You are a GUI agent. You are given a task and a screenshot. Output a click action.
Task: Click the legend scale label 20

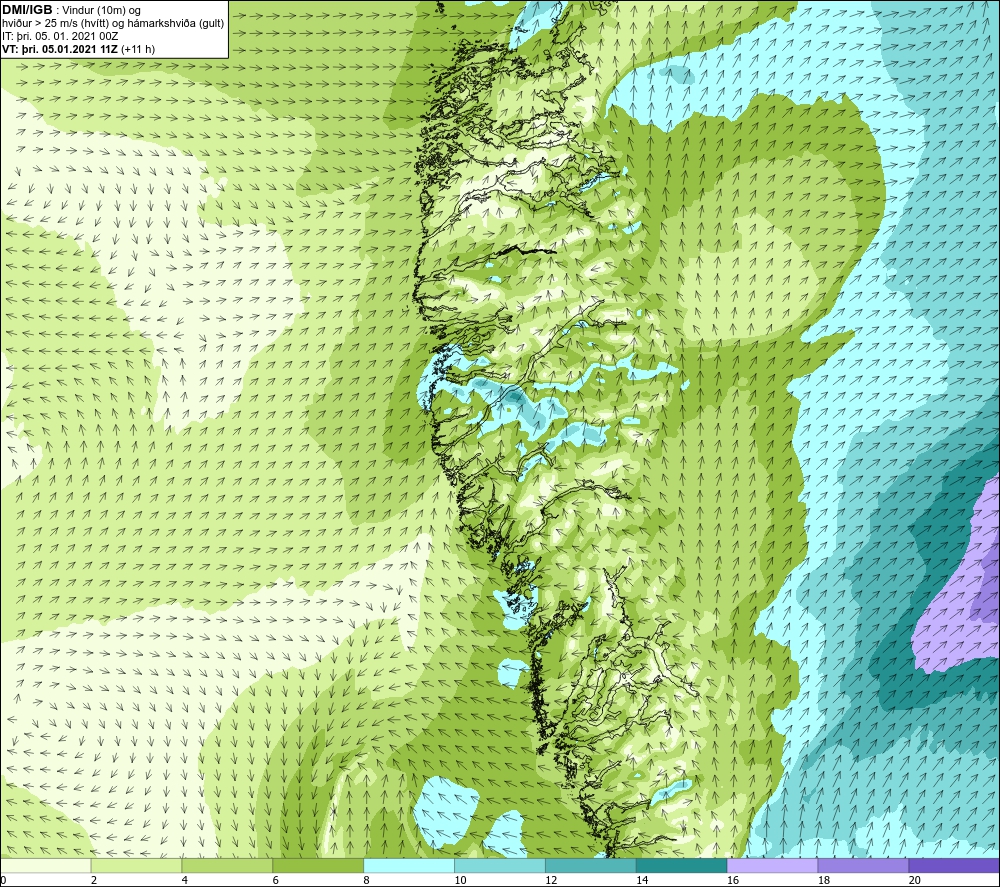(915, 881)
